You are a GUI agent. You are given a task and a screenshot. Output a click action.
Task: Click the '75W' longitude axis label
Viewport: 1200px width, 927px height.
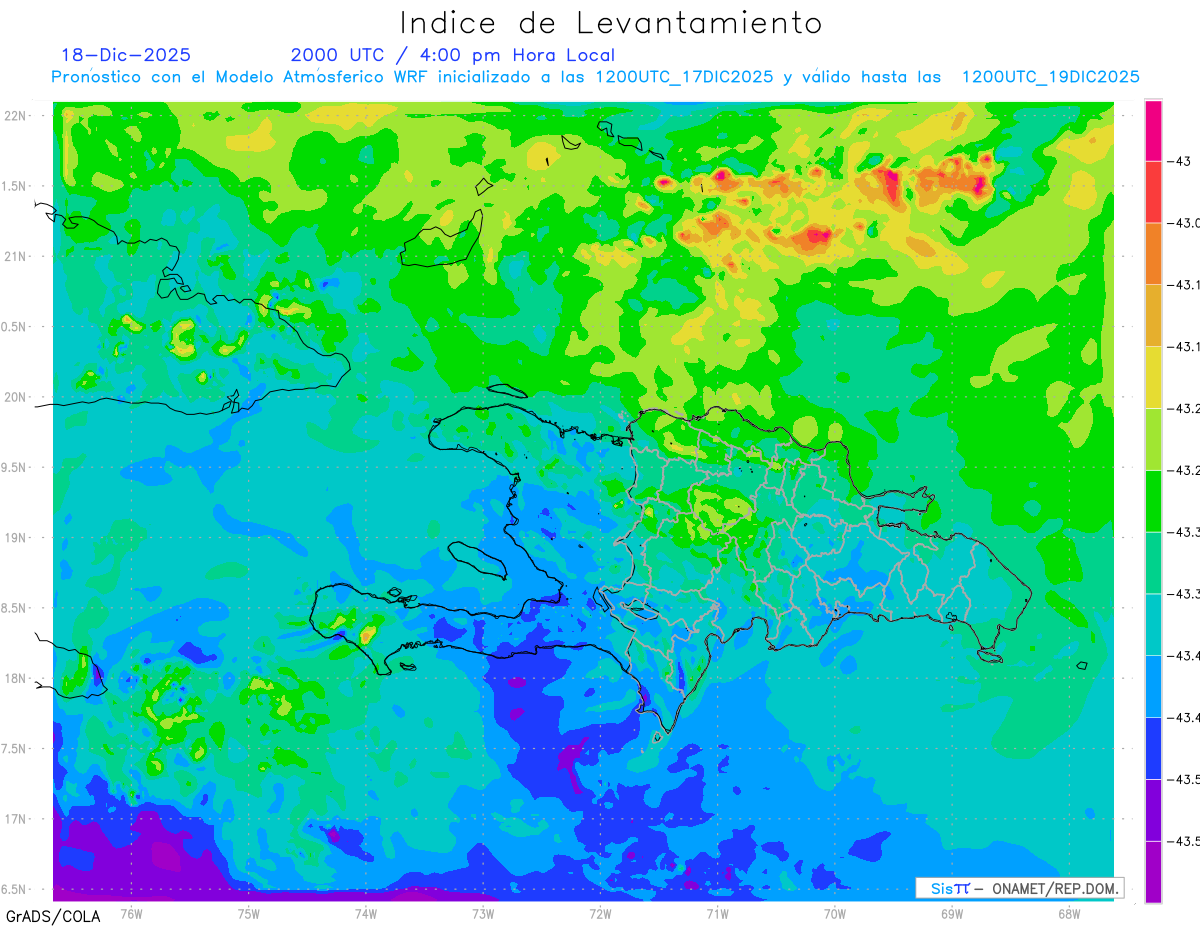pyautogui.click(x=249, y=913)
